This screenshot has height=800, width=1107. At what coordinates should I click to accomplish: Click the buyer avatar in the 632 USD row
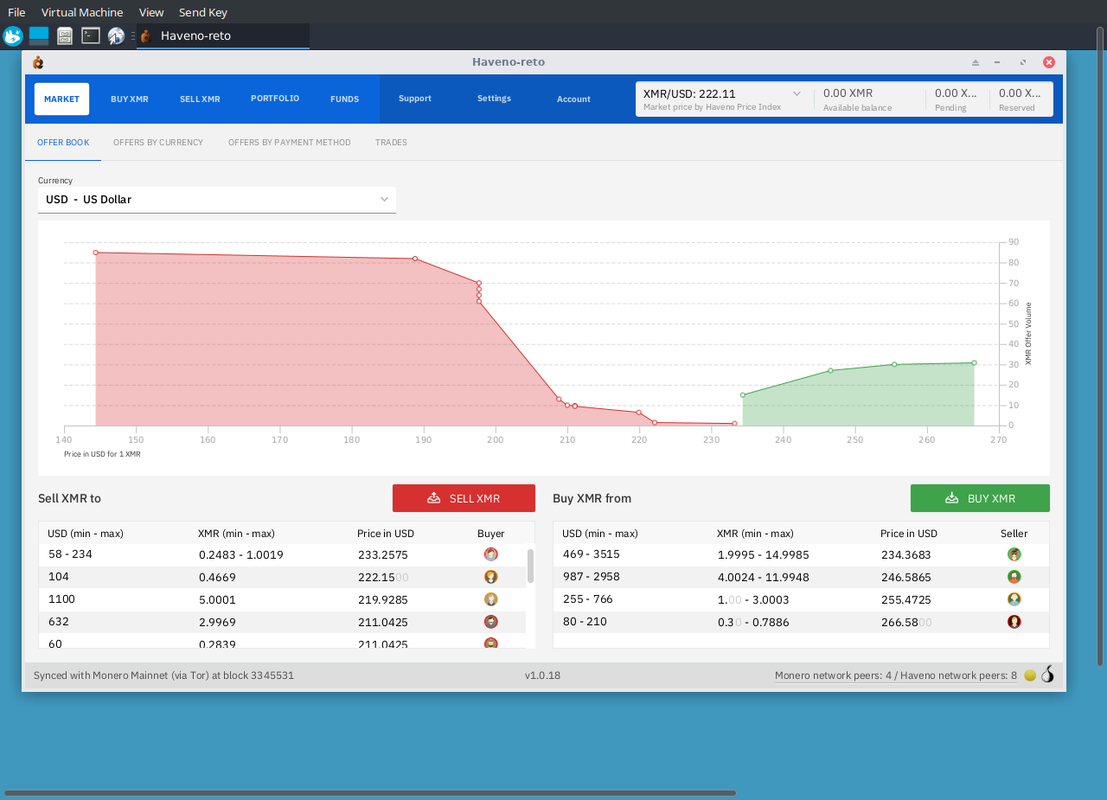tap(491, 622)
